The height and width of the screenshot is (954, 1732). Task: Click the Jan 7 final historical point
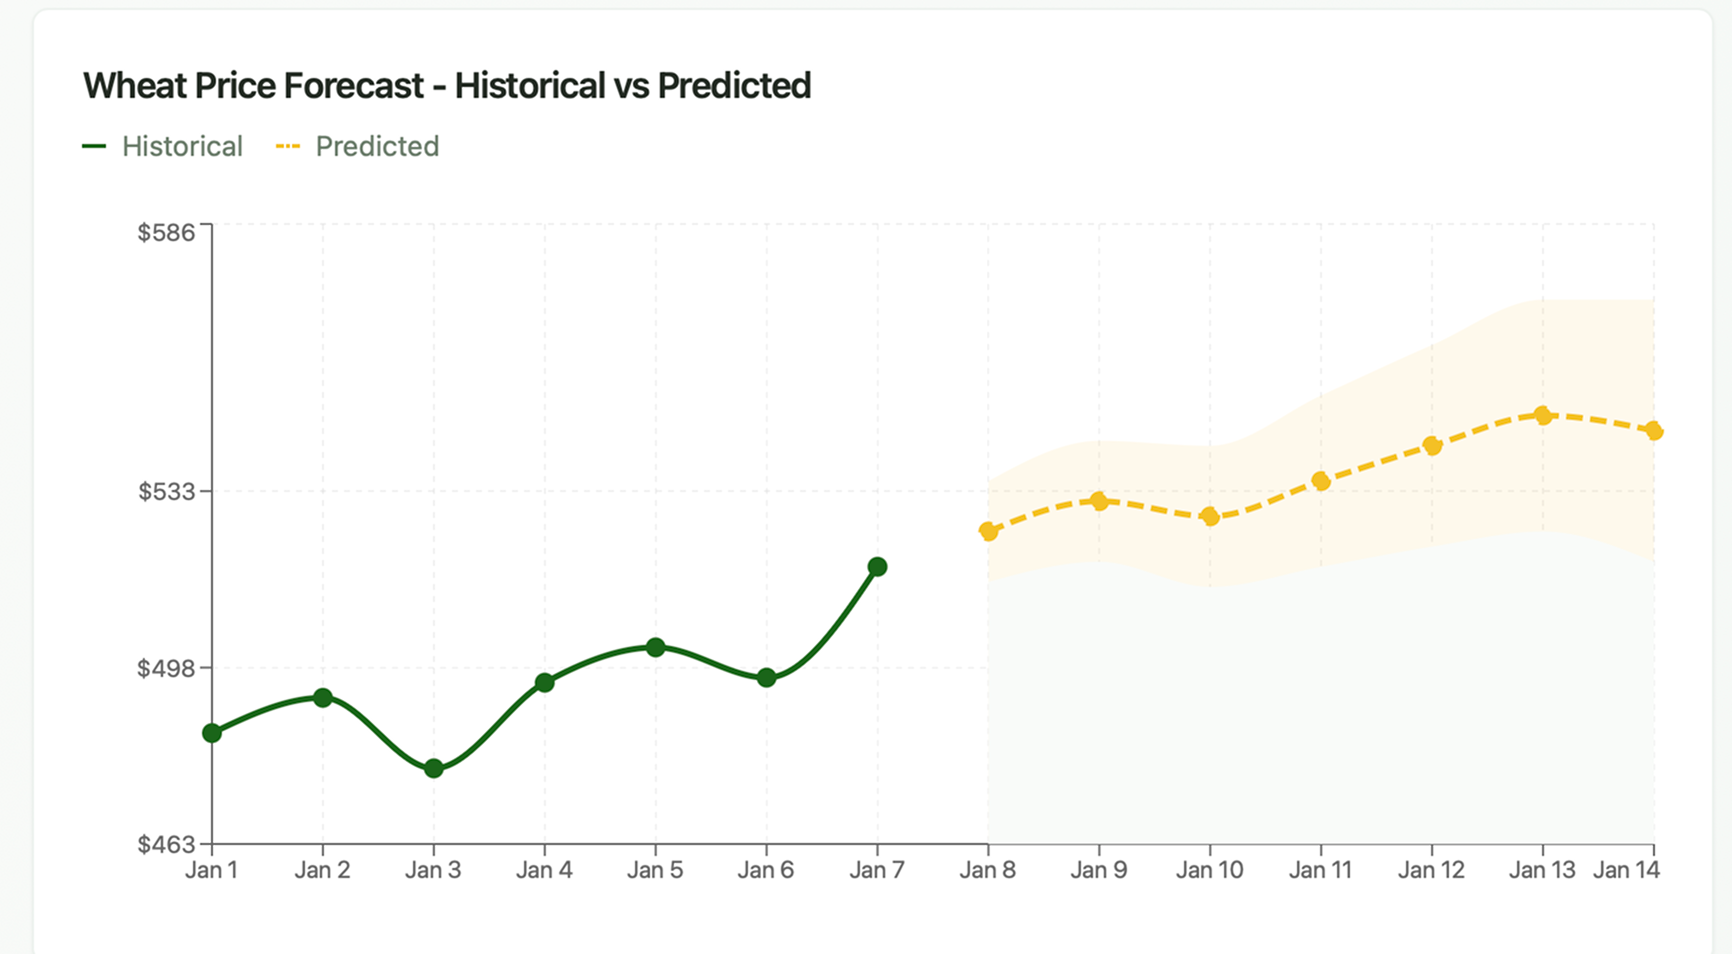[x=877, y=567]
